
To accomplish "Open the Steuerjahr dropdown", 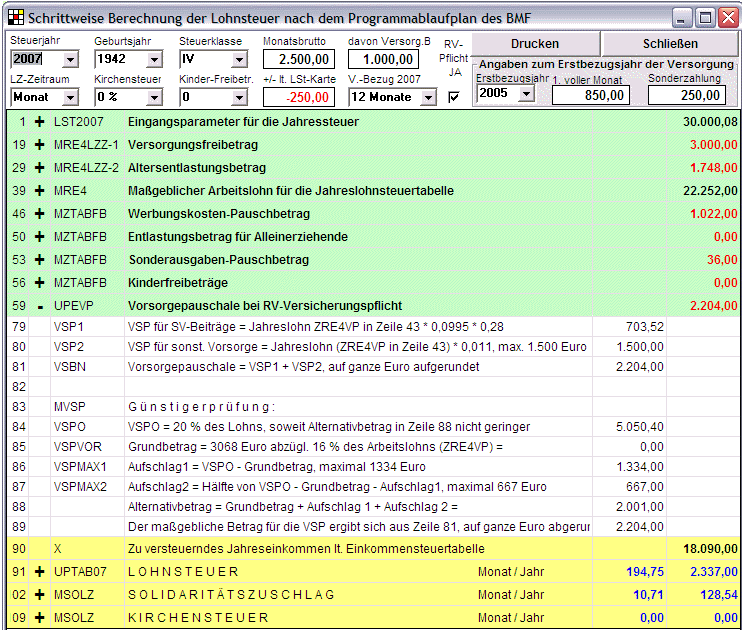I will (x=69, y=59).
